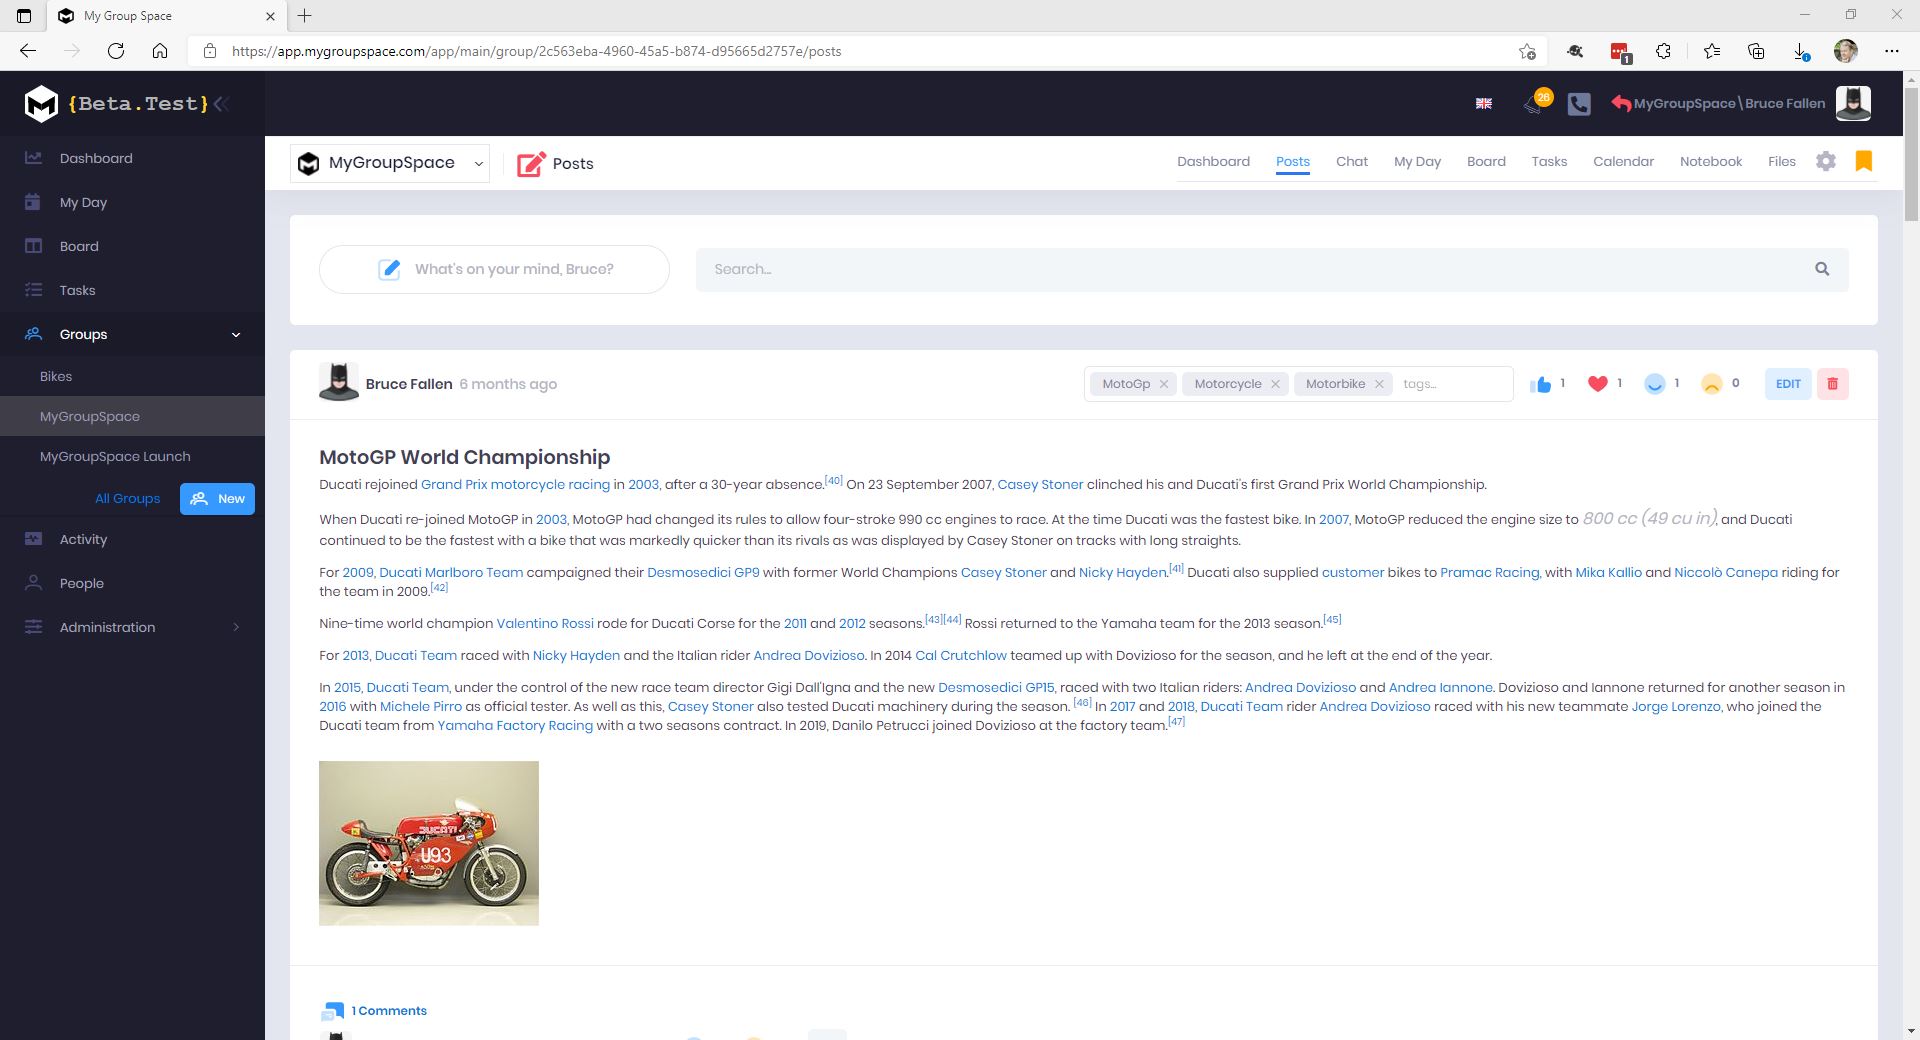Focus the posts Search field

(1272, 269)
